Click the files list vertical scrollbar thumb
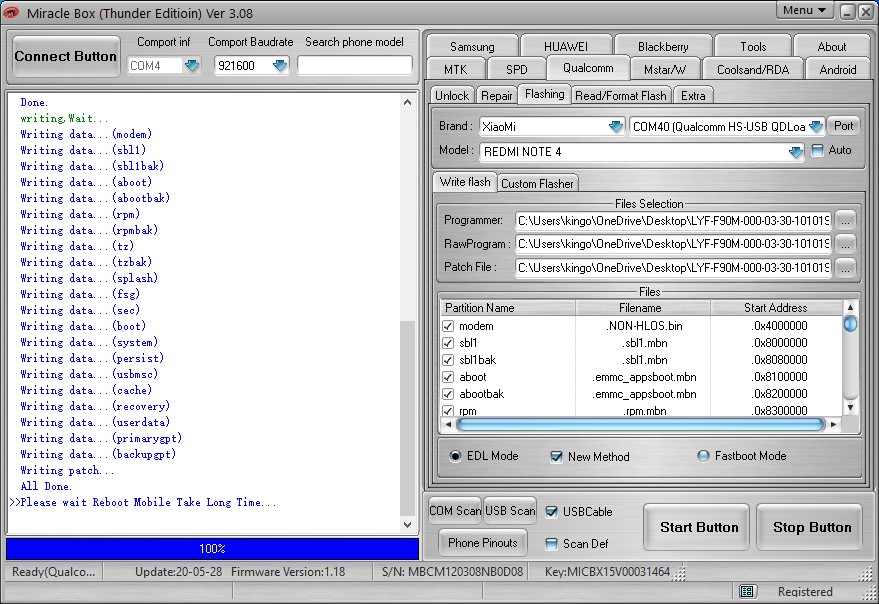This screenshot has width=879, height=604. pyautogui.click(x=850, y=324)
